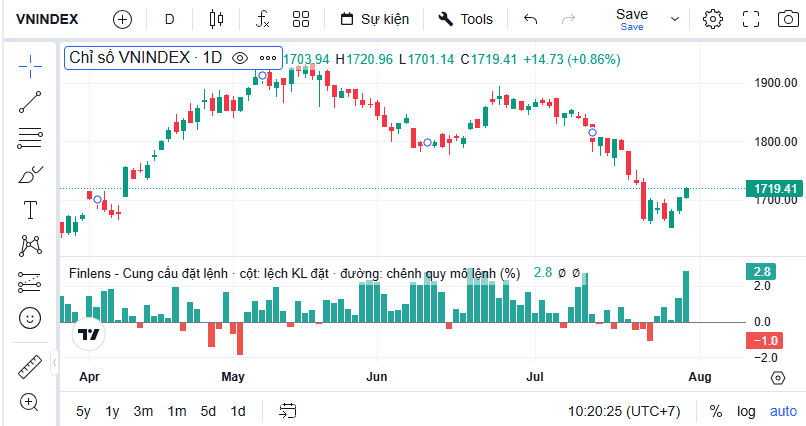This screenshot has width=806, height=426.
Task: Select the trend line drawing tool
Action: click(30, 102)
